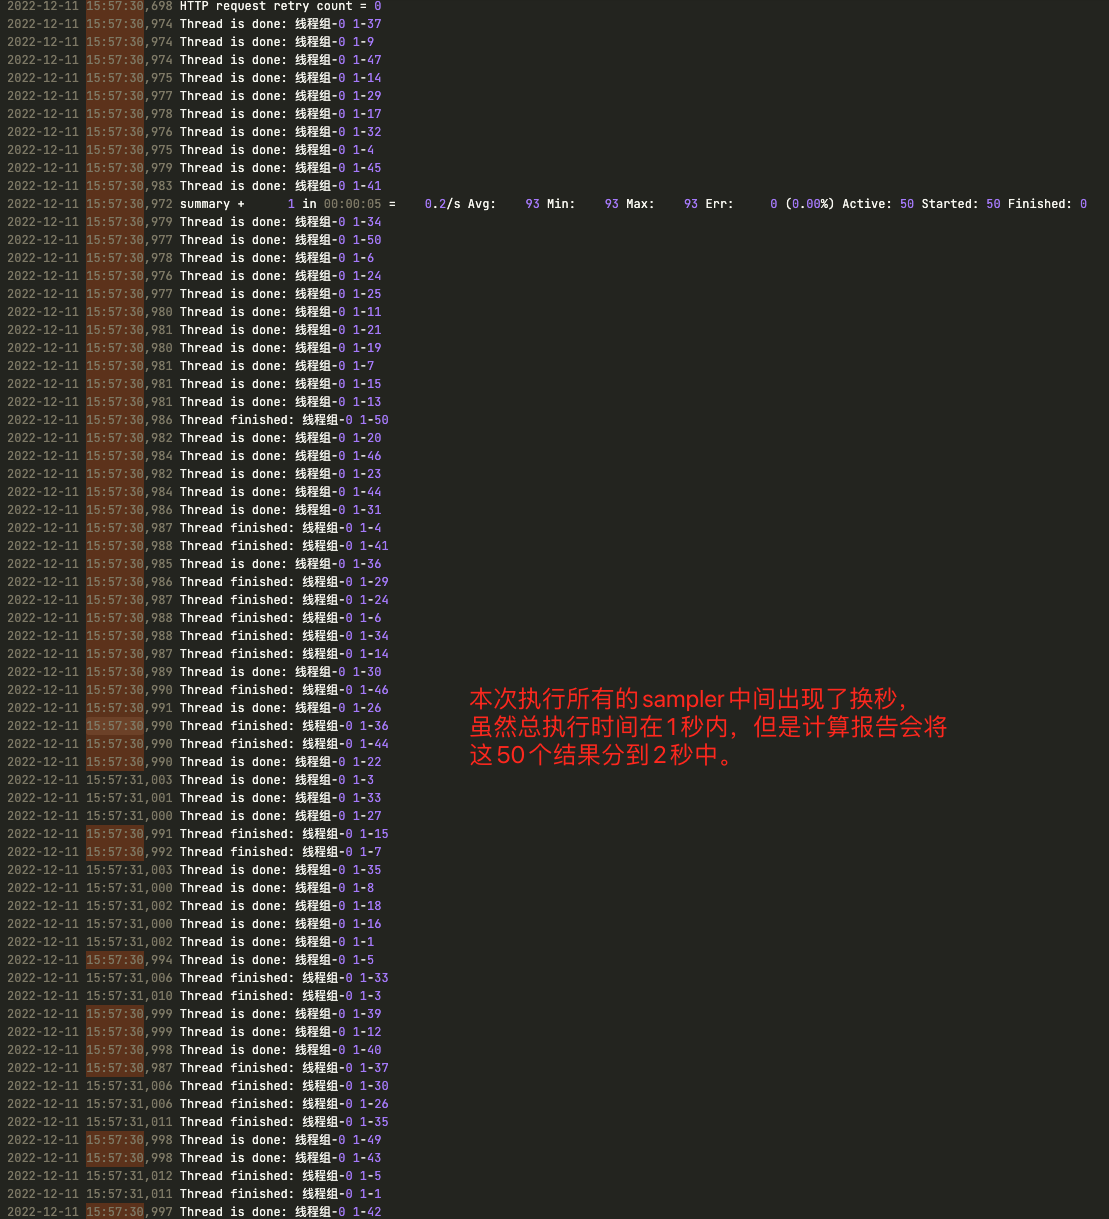
Task: Select the Thread is done: 线程组-0 1-42 line
Action: [279, 1211]
